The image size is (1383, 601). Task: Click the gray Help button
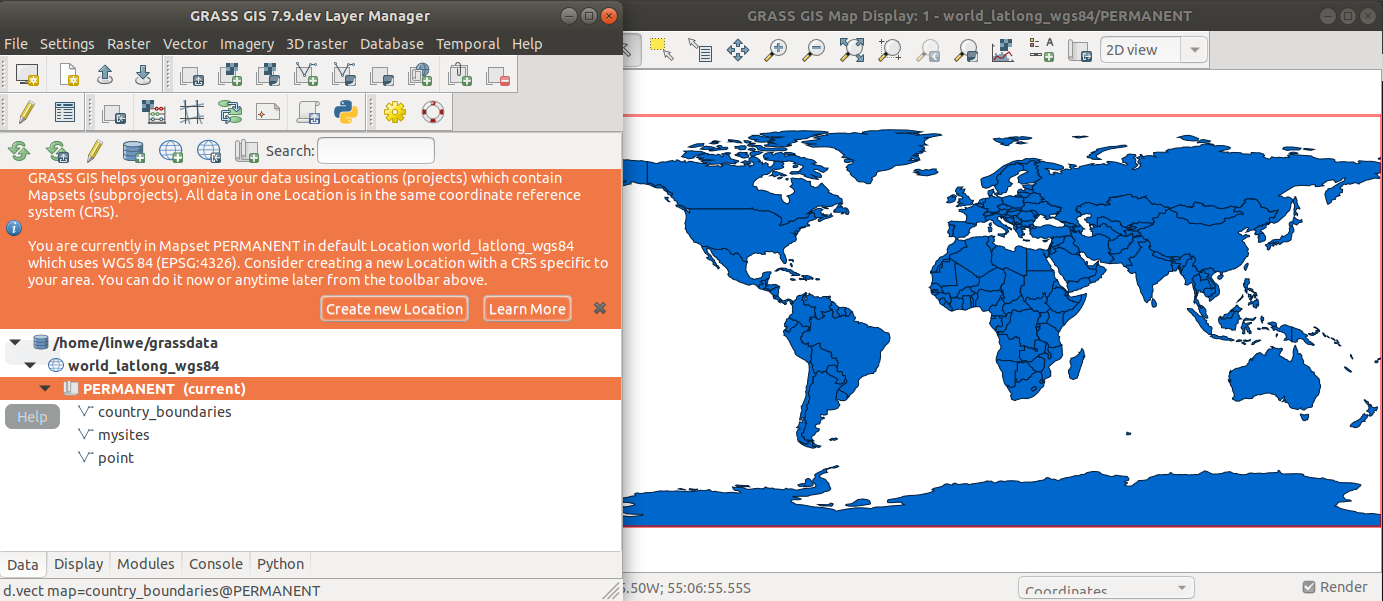pyautogui.click(x=32, y=417)
